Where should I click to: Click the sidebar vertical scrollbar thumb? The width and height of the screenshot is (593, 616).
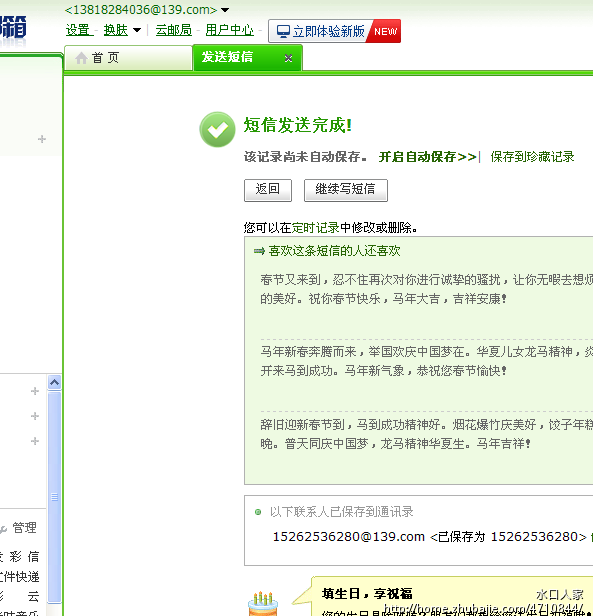tap(55, 497)
